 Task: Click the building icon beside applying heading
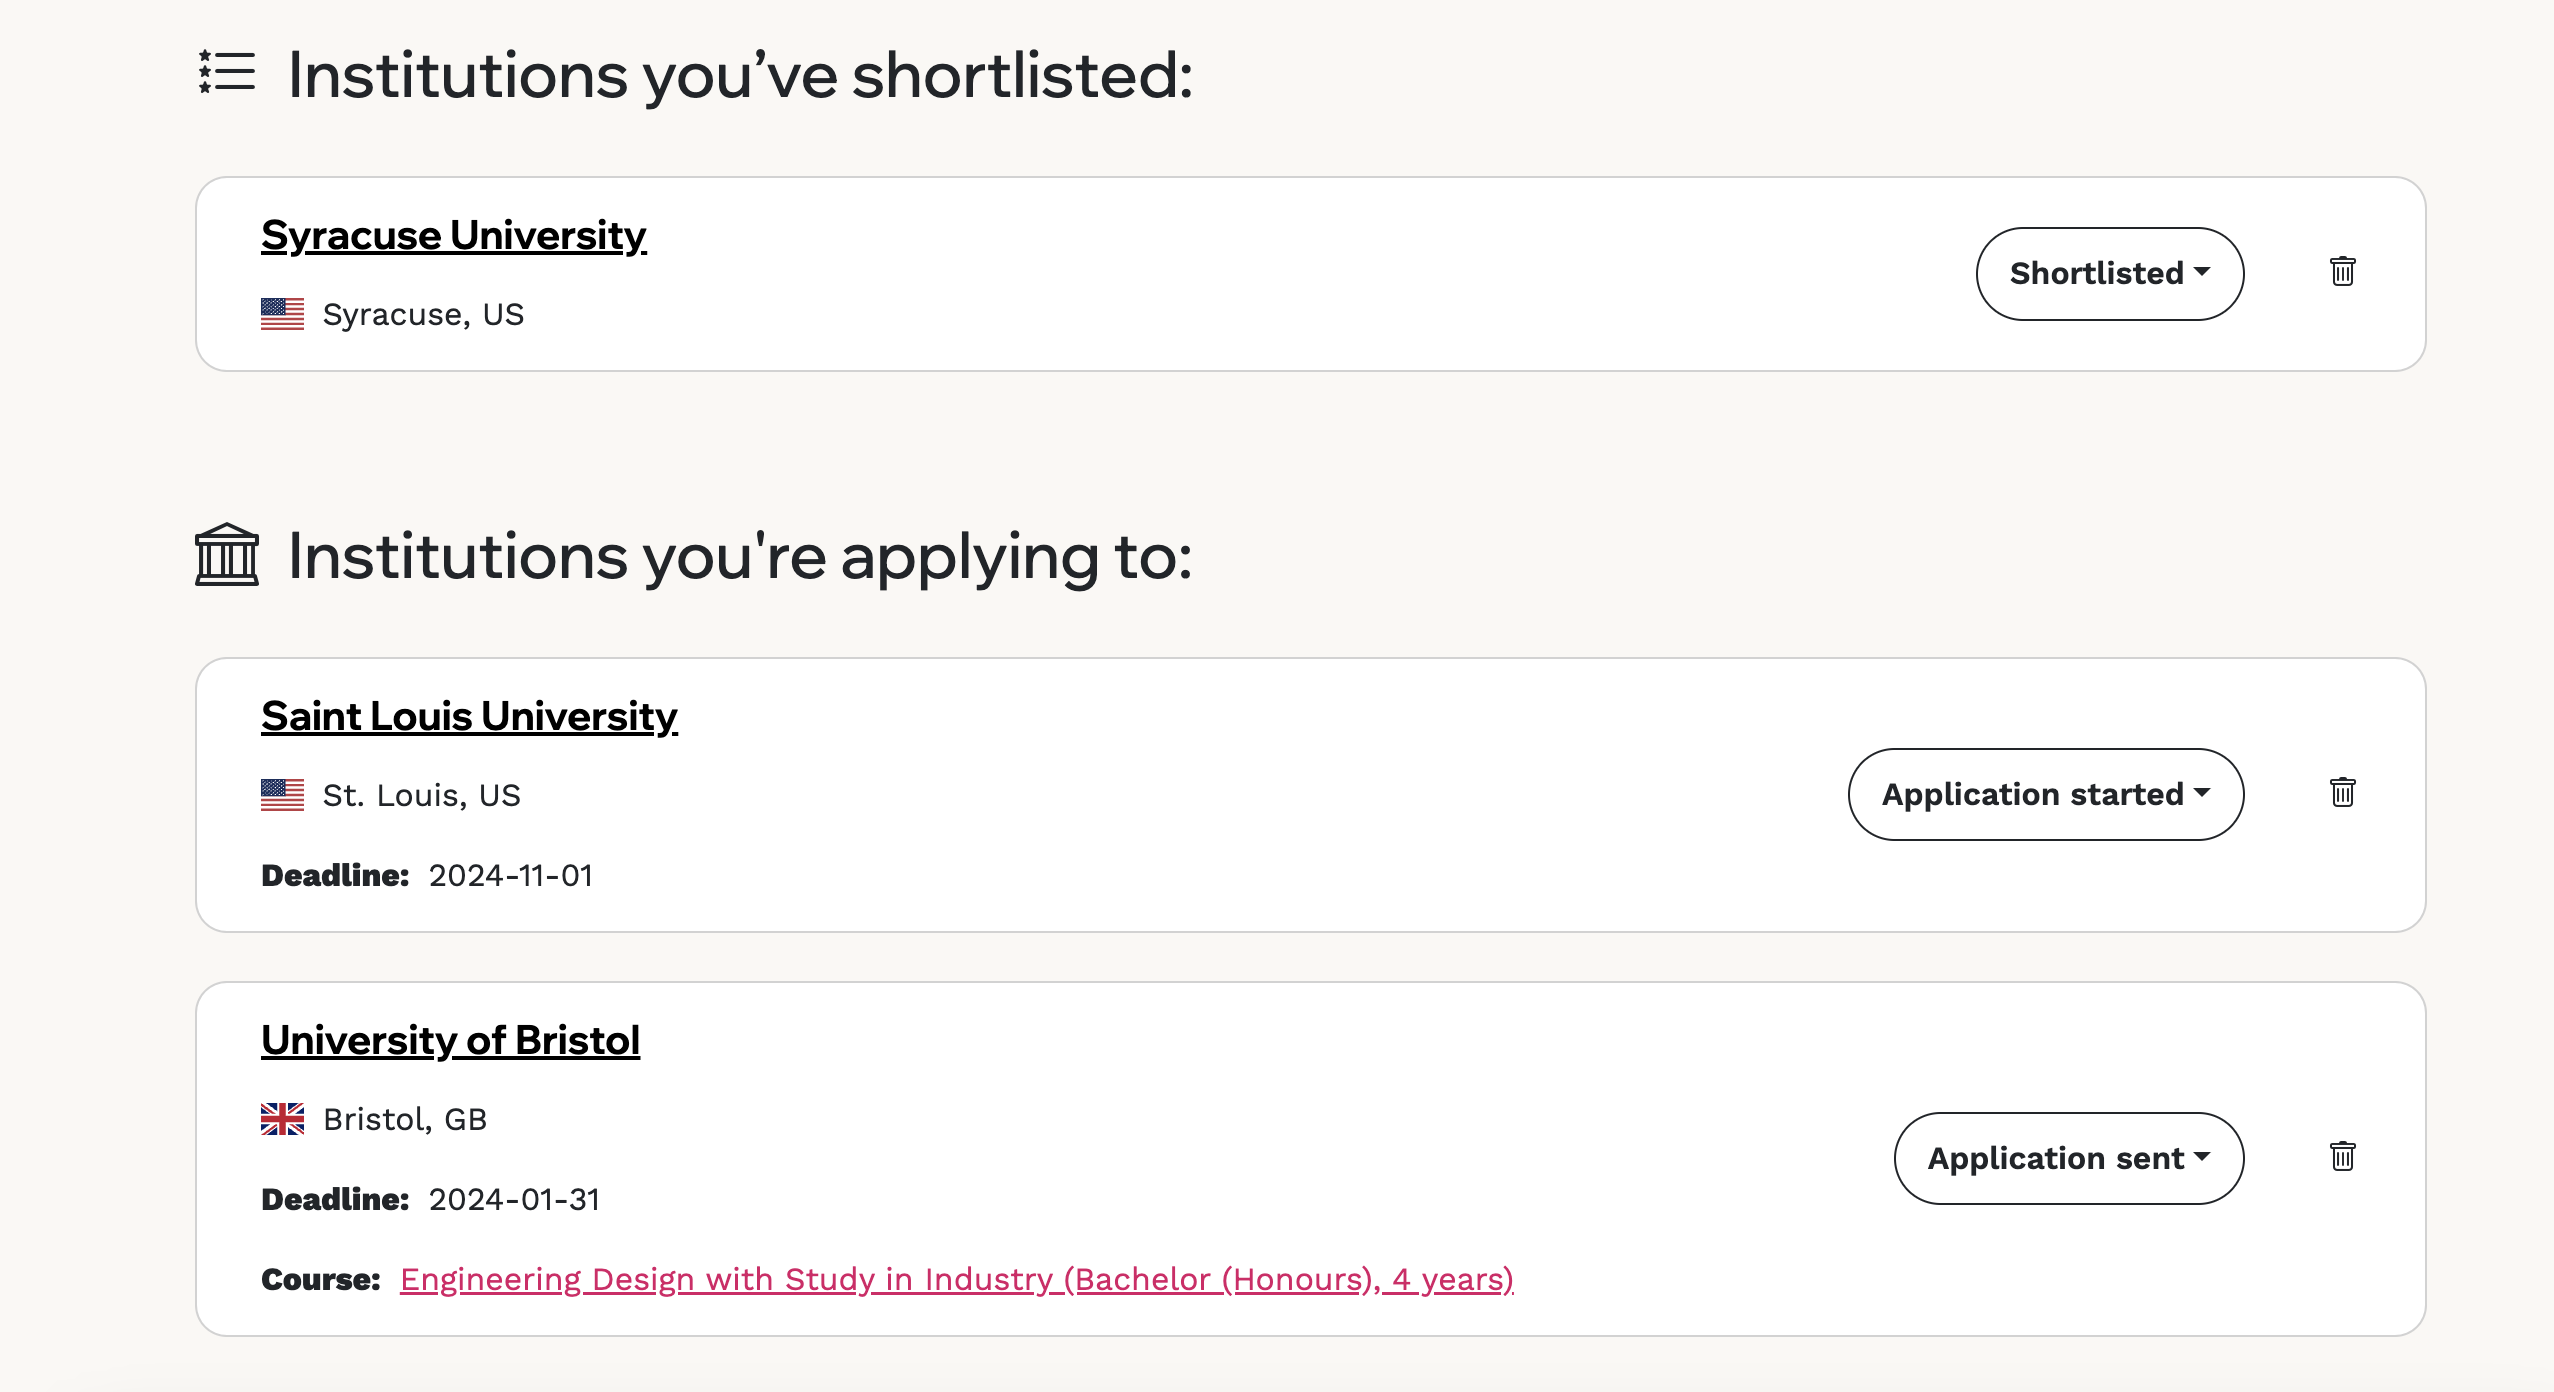(x=227, y=554)
